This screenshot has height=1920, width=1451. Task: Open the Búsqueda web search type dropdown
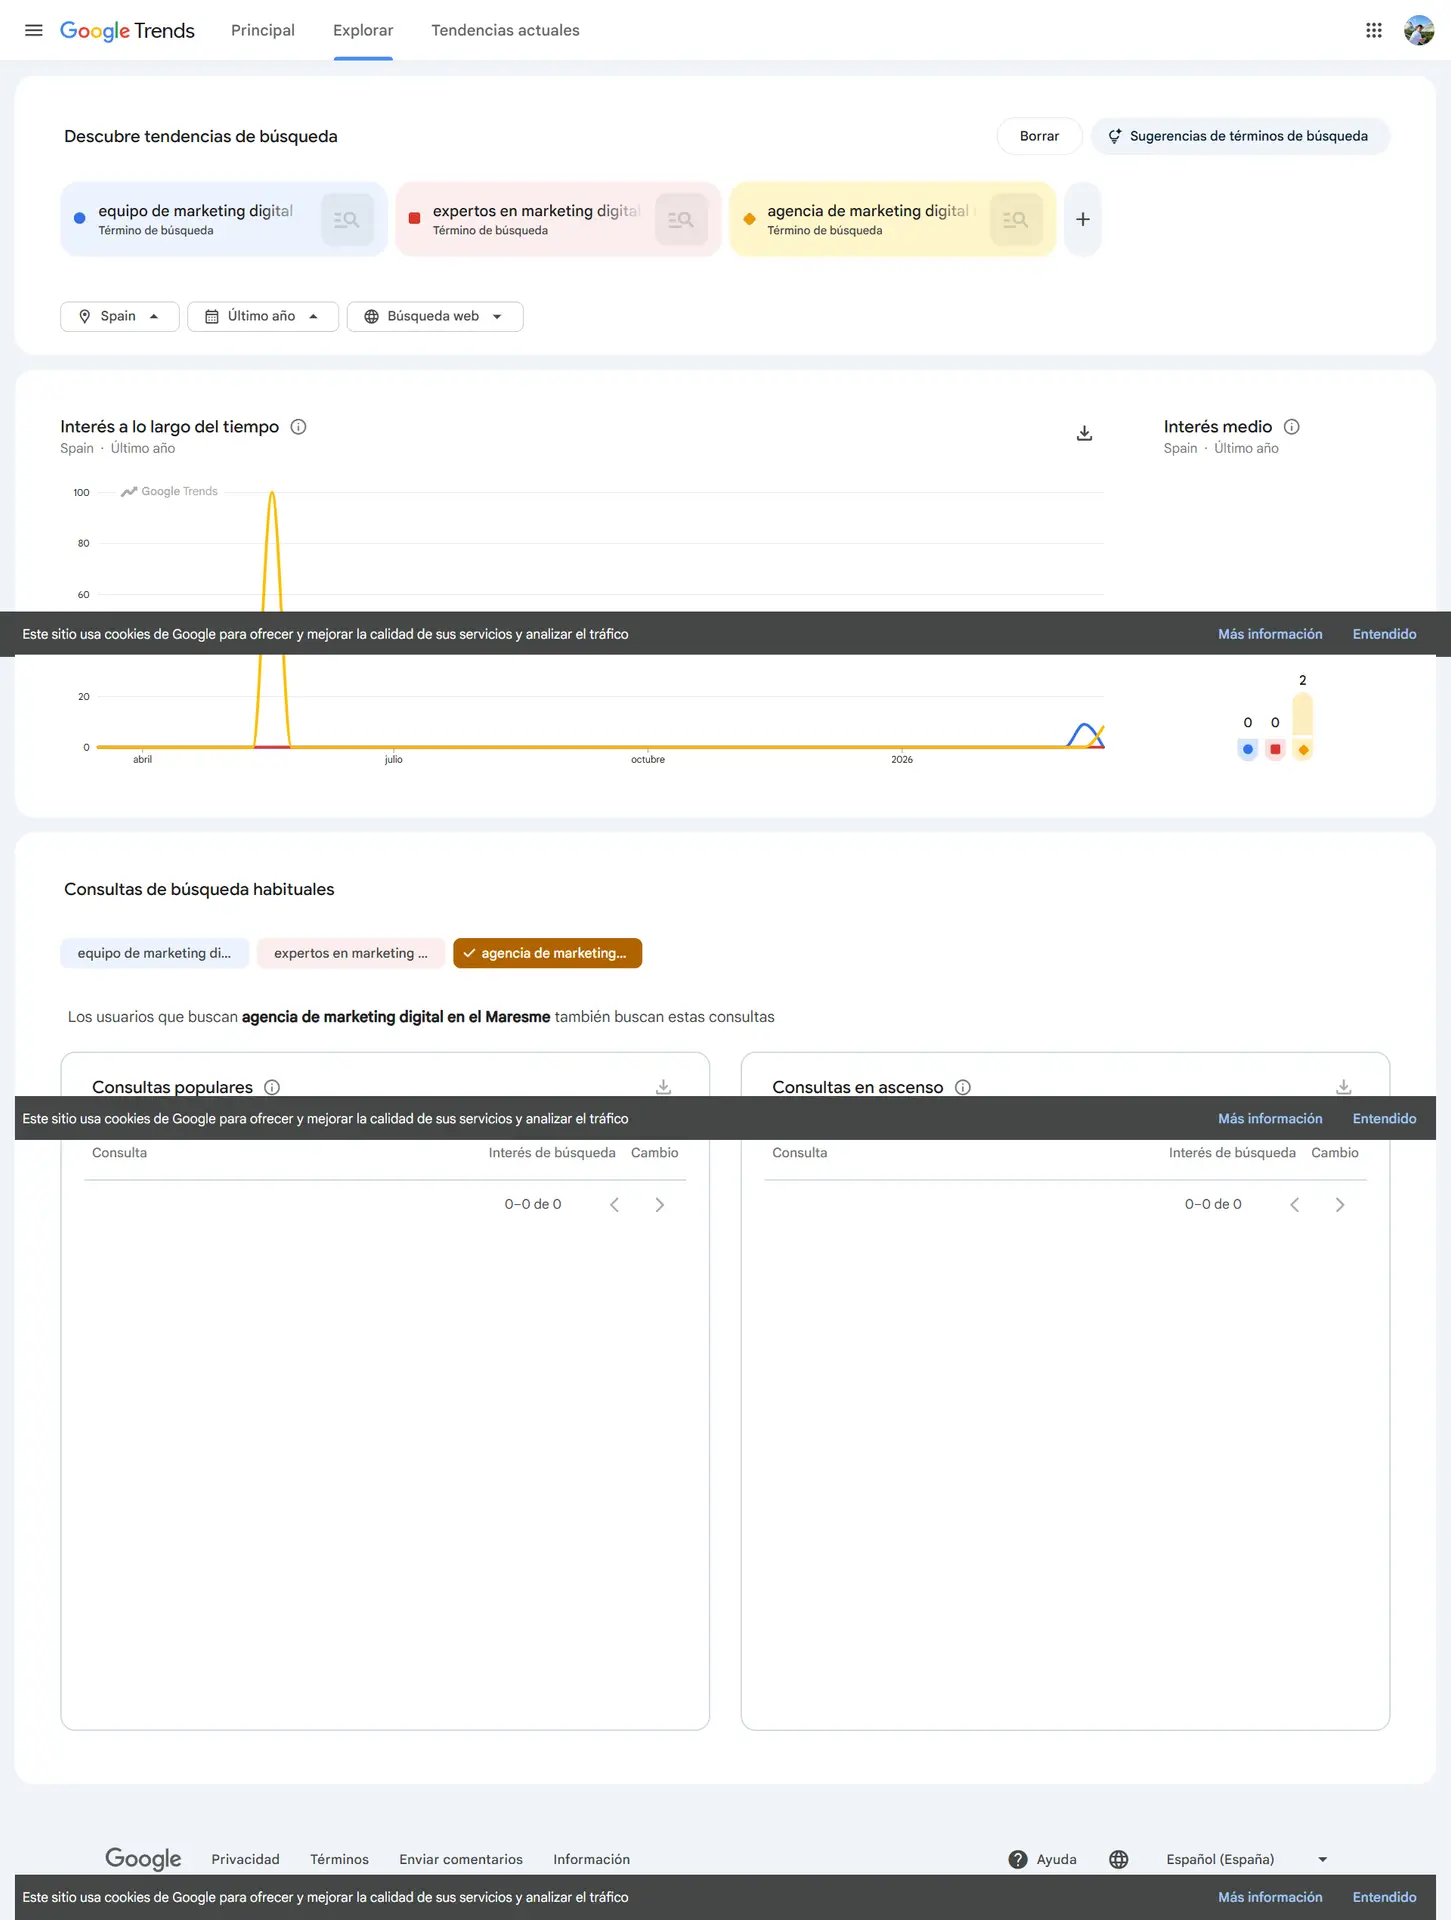(x=434, y=316)
